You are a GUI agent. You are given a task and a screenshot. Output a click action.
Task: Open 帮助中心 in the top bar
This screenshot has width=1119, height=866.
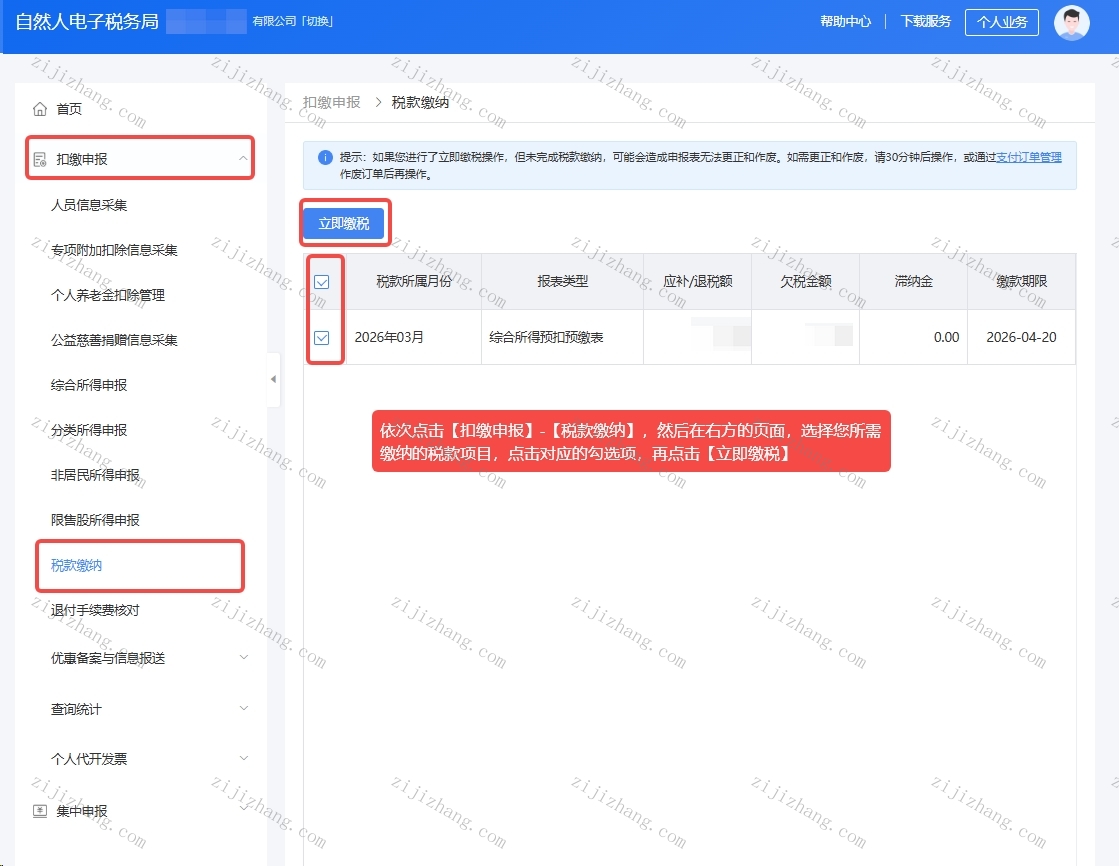[846, 21]
